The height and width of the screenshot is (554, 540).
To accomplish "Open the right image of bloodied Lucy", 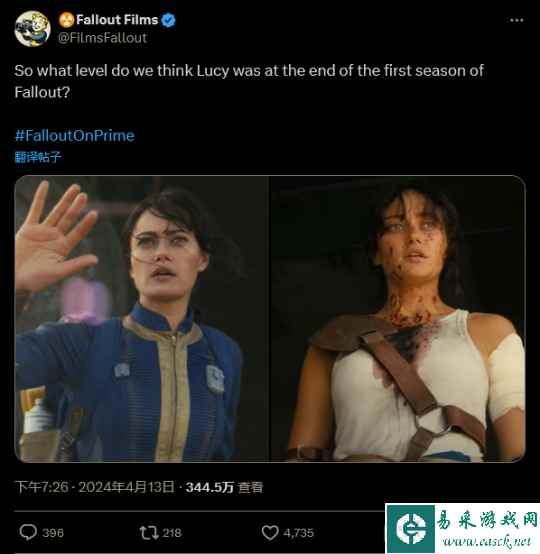I will [x=398, y=319].
